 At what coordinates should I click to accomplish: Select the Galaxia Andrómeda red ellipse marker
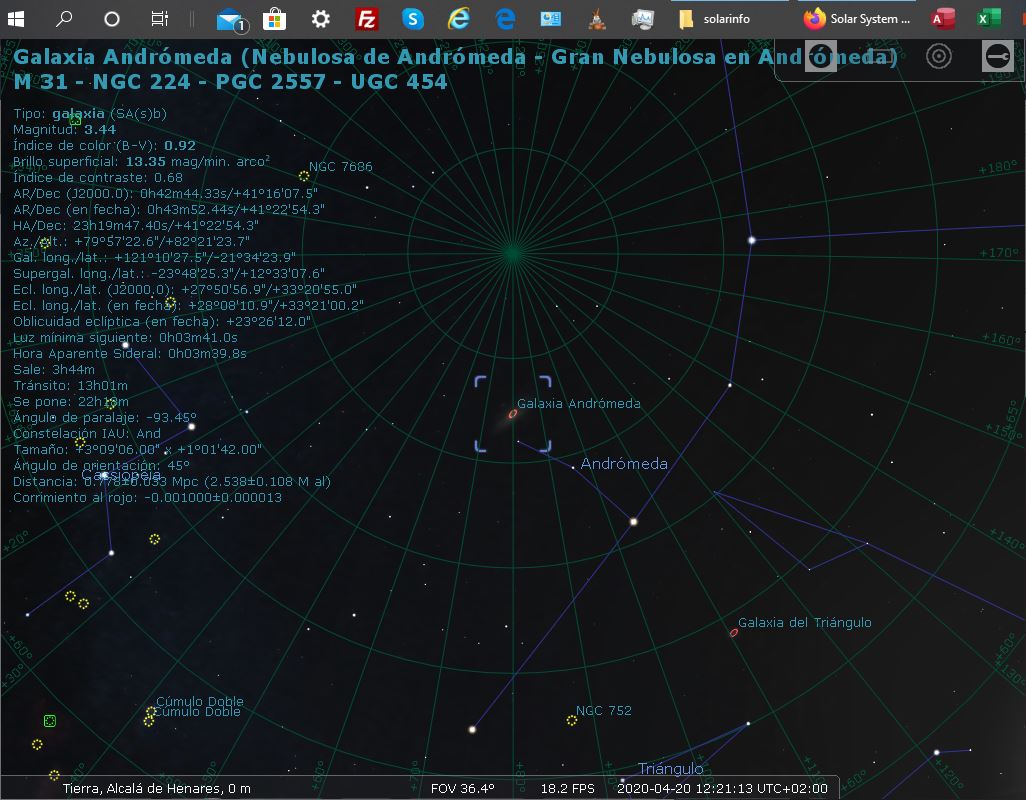pos(513,413)
